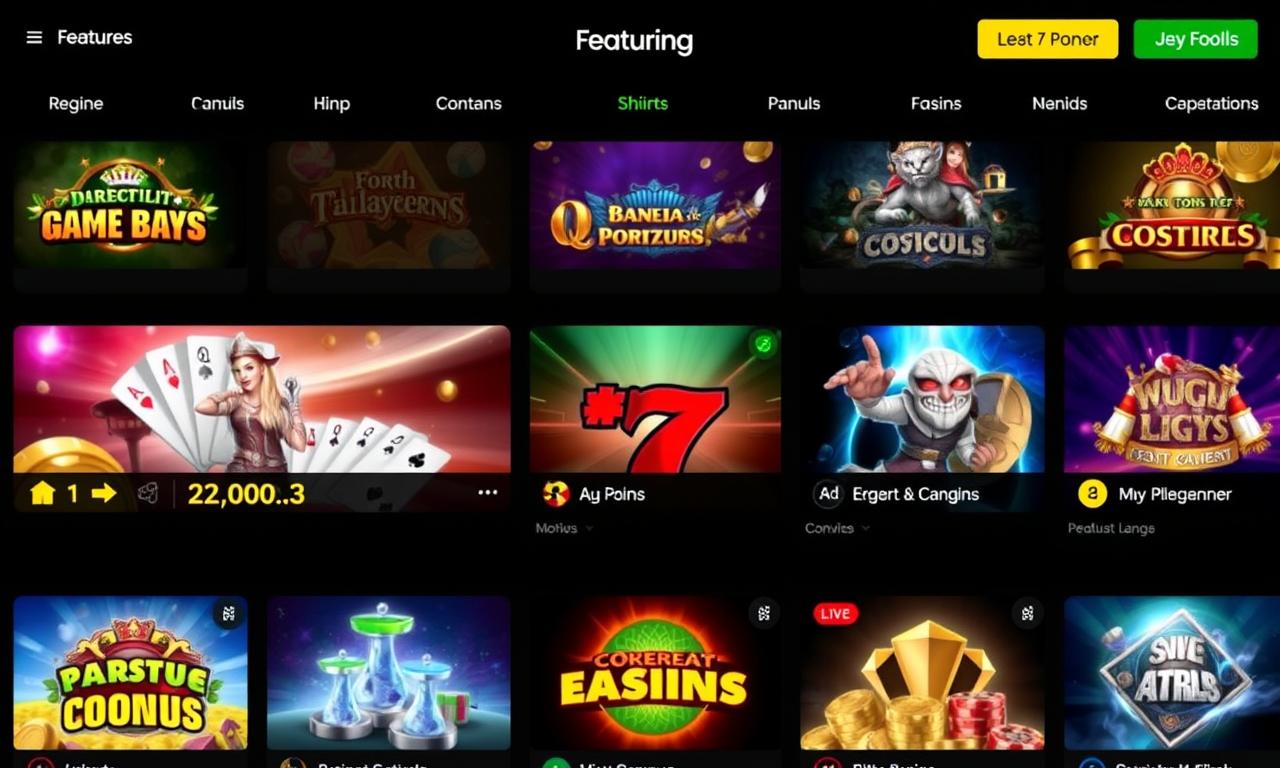Open the Peatust Langs selector
The width and height of the screenshot is (1280, 768).
1111,528
